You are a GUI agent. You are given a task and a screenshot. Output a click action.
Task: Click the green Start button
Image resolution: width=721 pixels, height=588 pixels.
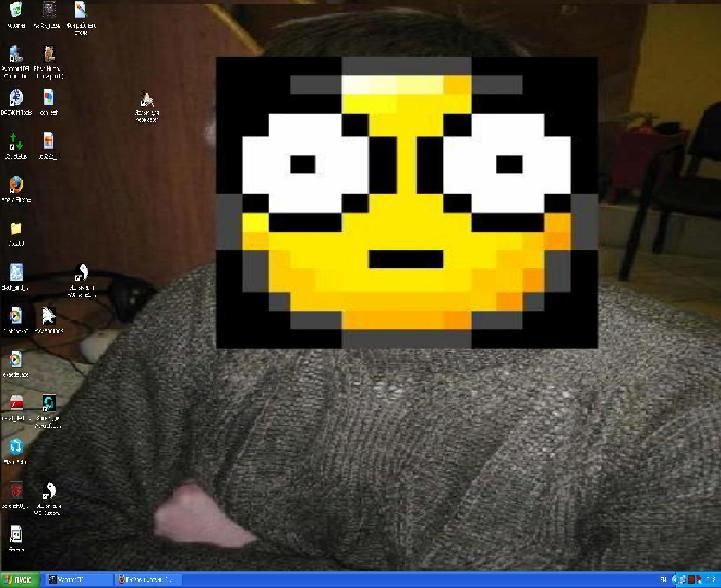click(19, 580)
